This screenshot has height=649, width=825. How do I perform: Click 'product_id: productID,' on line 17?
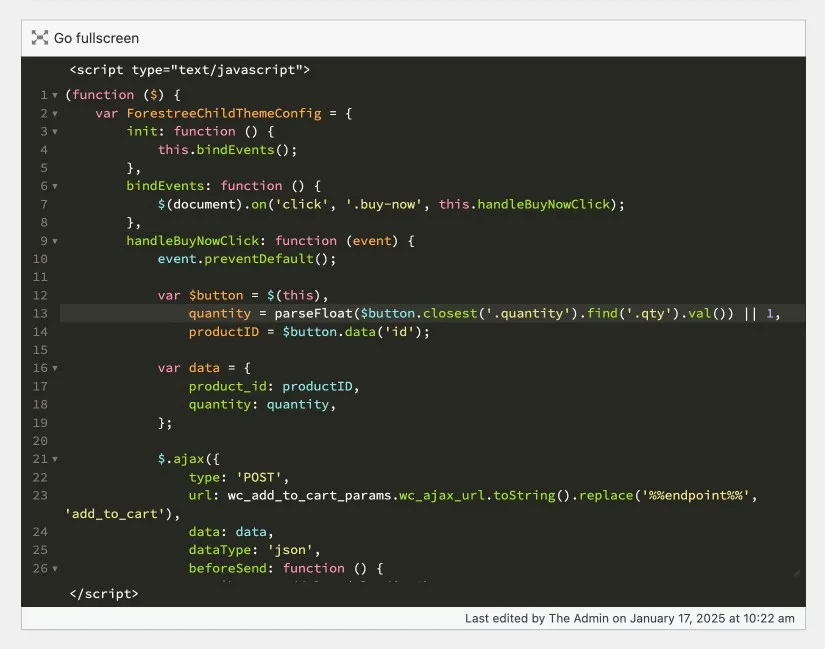click(274, 387)
